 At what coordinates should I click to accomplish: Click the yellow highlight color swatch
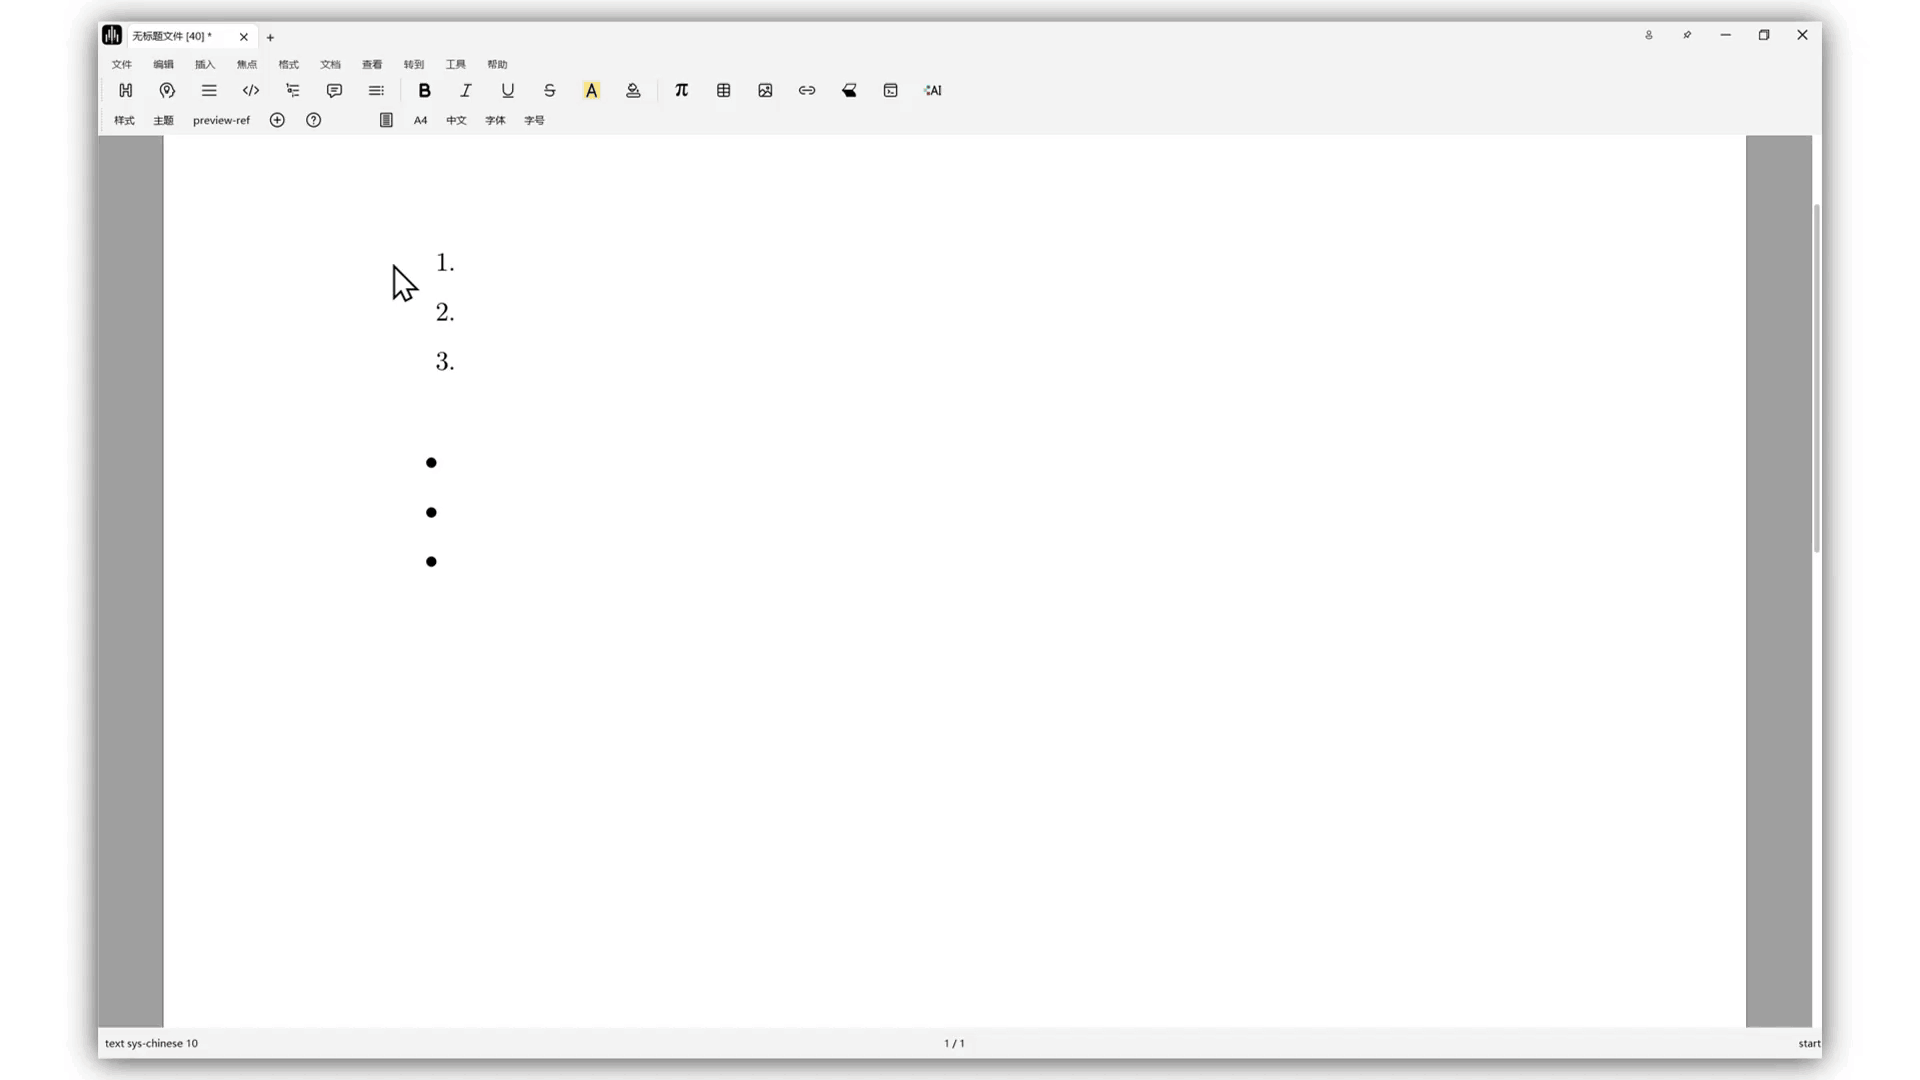click(591, 90)
